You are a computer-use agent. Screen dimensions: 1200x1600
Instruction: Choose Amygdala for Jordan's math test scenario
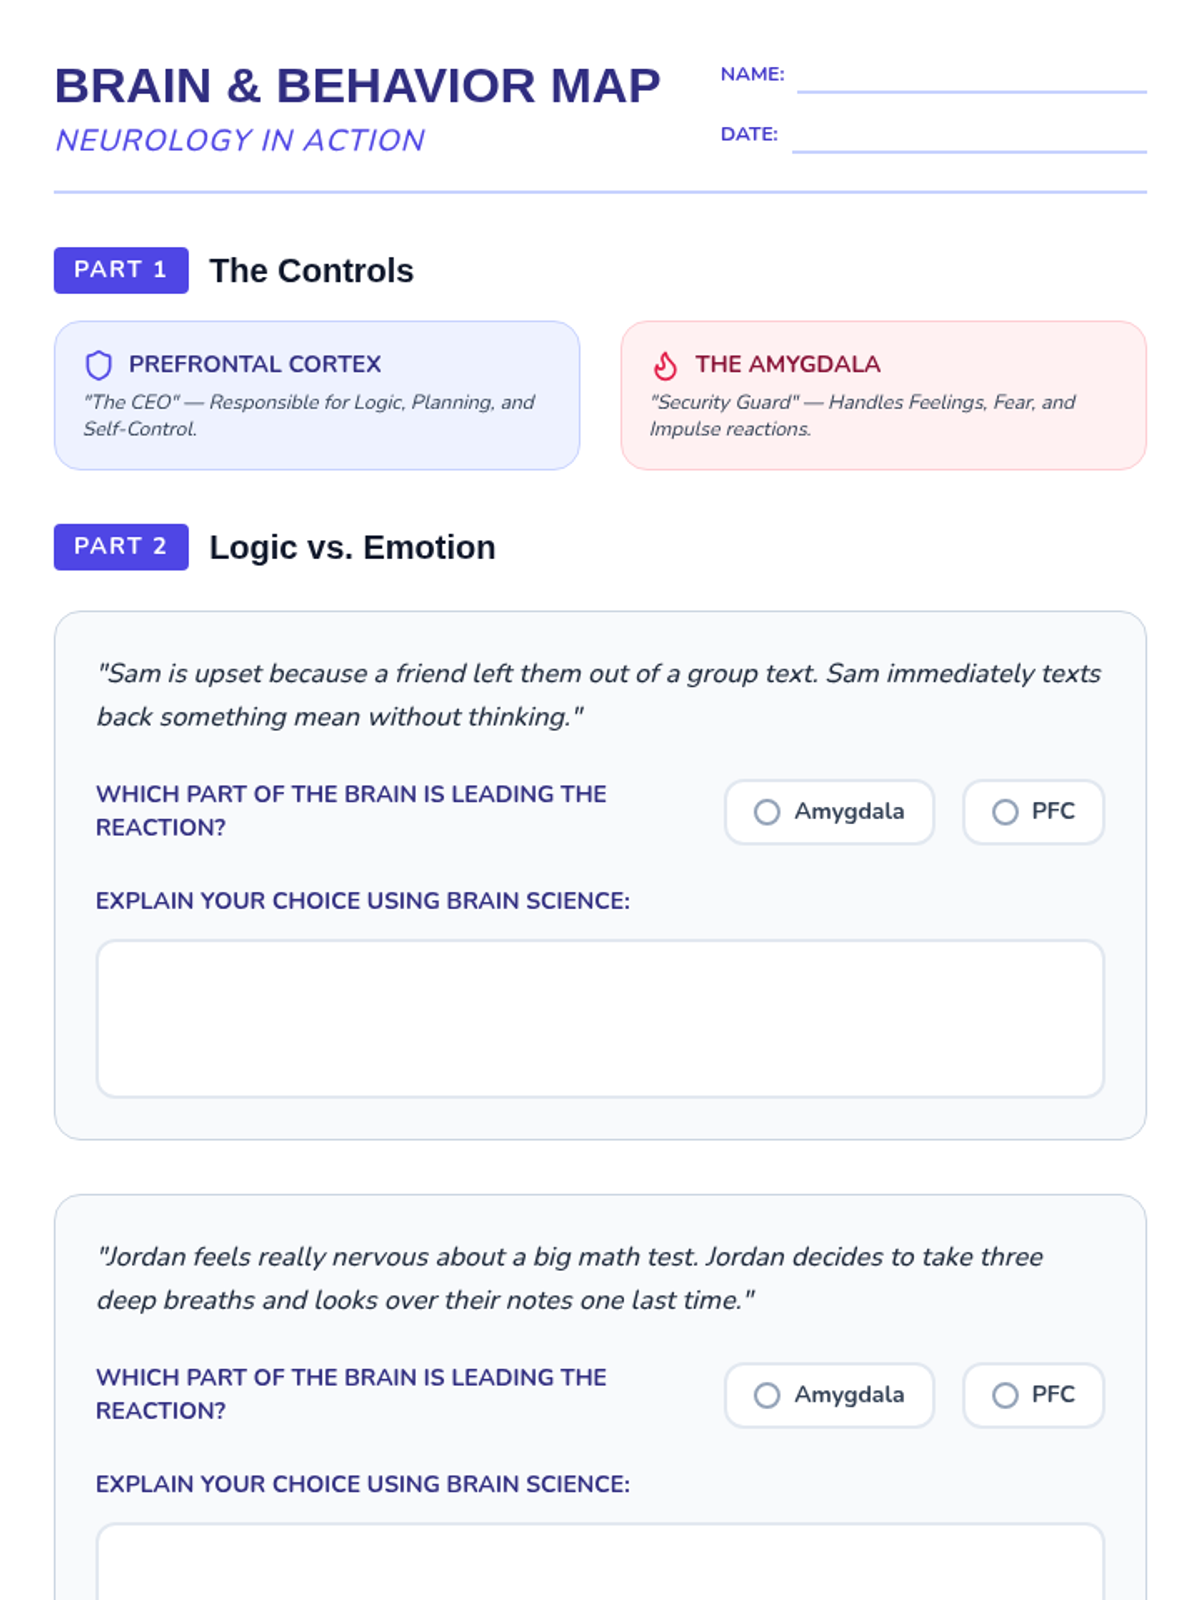tap(829, 1395)
